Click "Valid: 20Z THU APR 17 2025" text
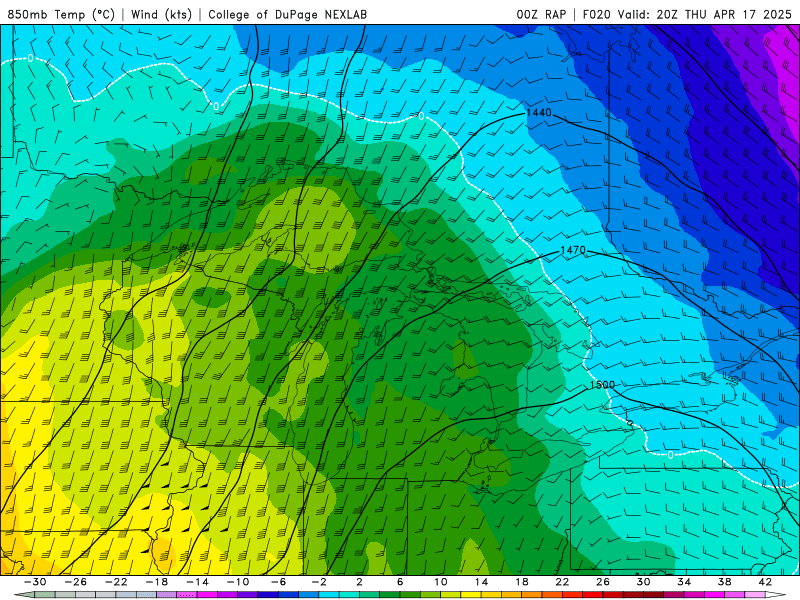Screen dimensions: 800x600 click(x=705, y=14)
